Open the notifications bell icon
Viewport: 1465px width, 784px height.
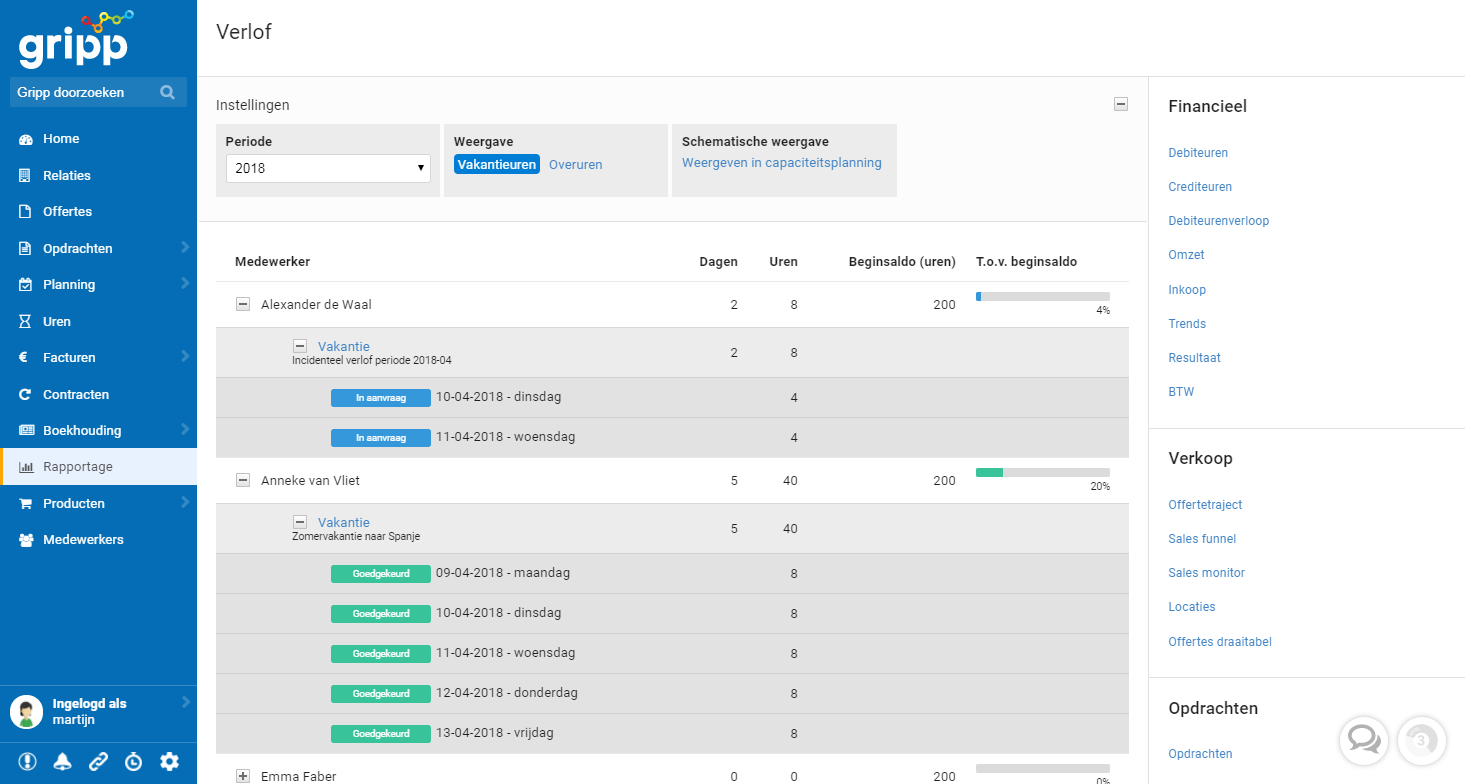[63, 761]
